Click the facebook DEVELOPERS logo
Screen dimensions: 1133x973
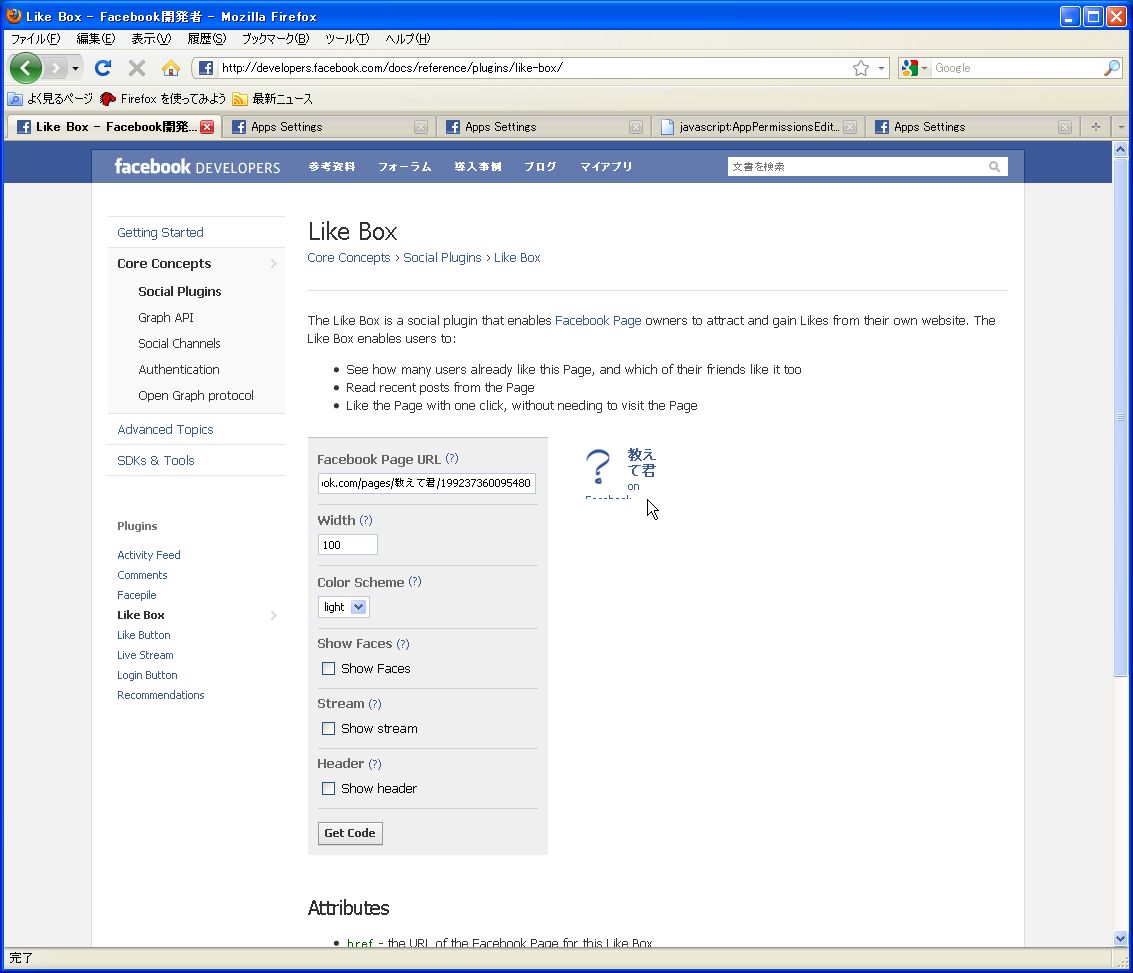tap(197, 167)
